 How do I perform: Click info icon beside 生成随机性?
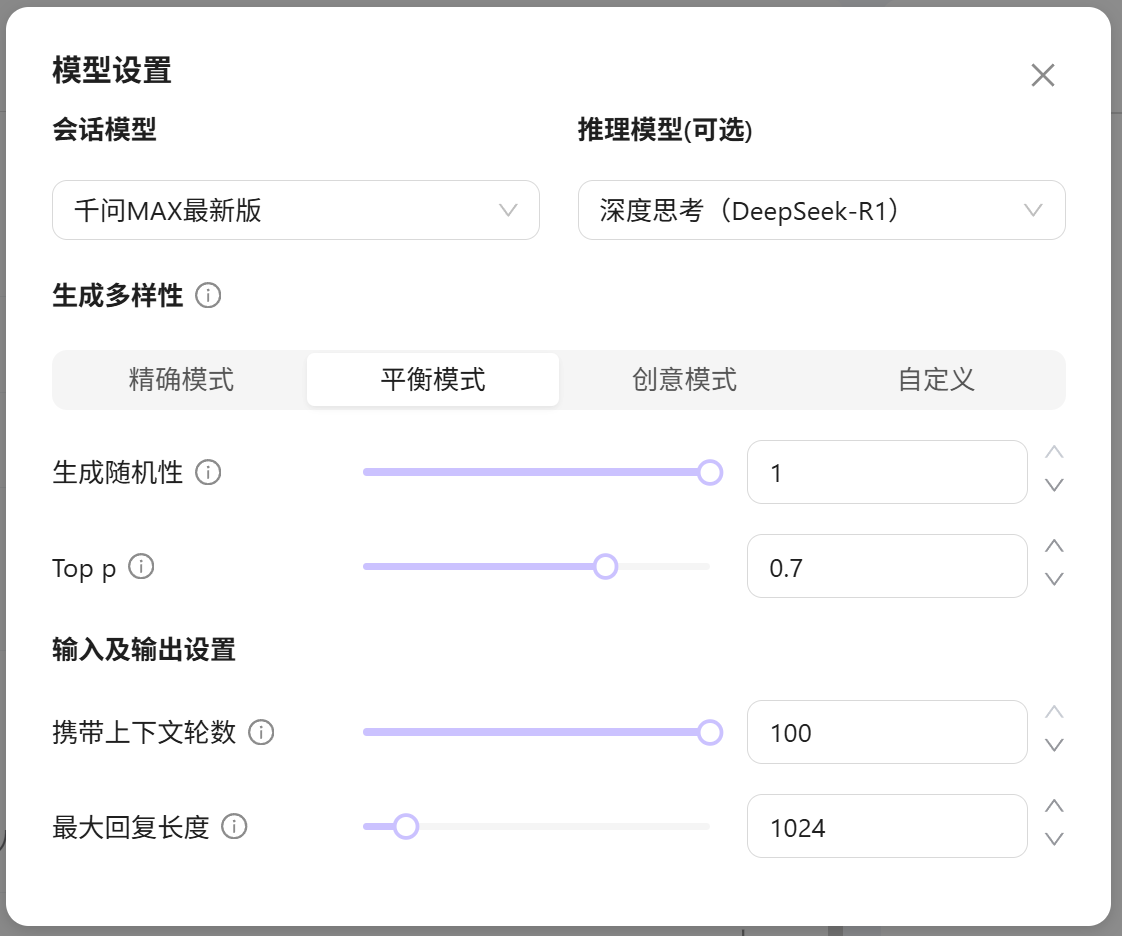[x=208, y=473]
